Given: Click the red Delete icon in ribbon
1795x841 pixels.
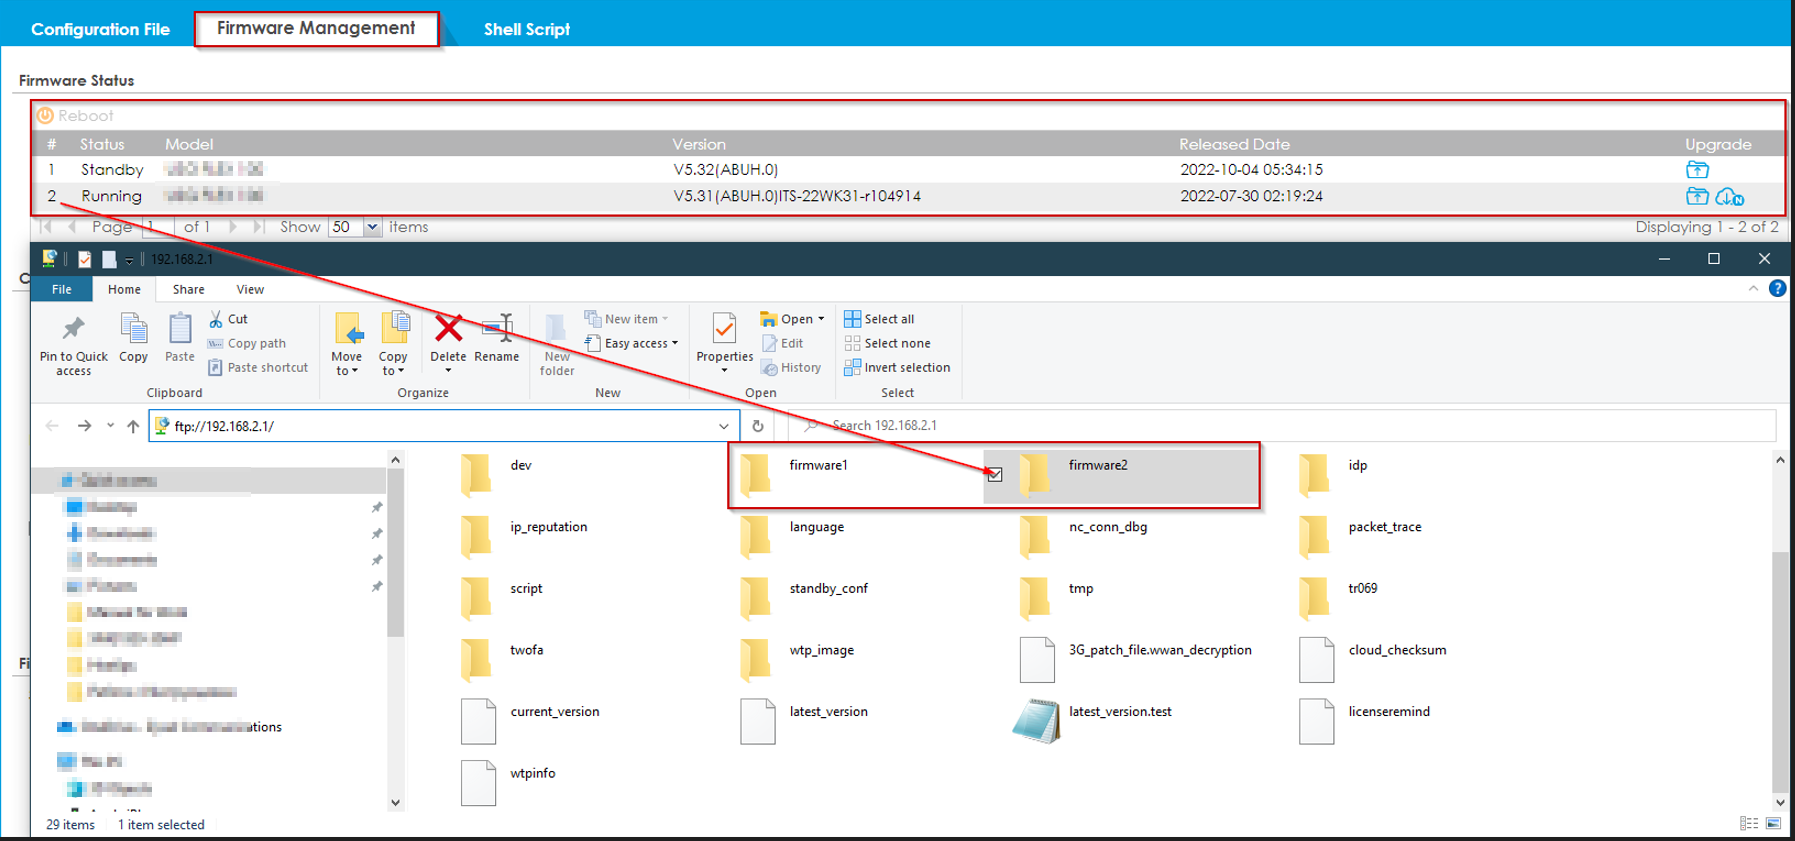Looking at the screenshot, I should (448, 329).
